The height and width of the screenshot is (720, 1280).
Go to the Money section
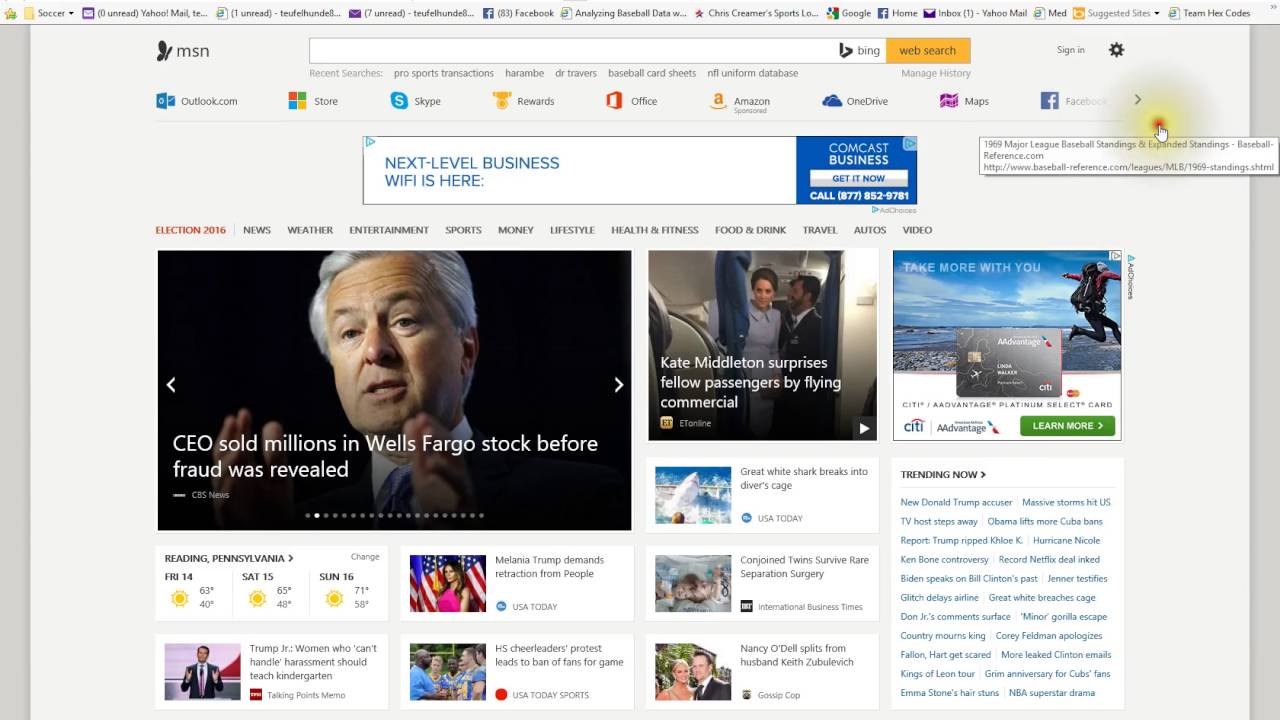pyautogui.click(x=516, y=230)
